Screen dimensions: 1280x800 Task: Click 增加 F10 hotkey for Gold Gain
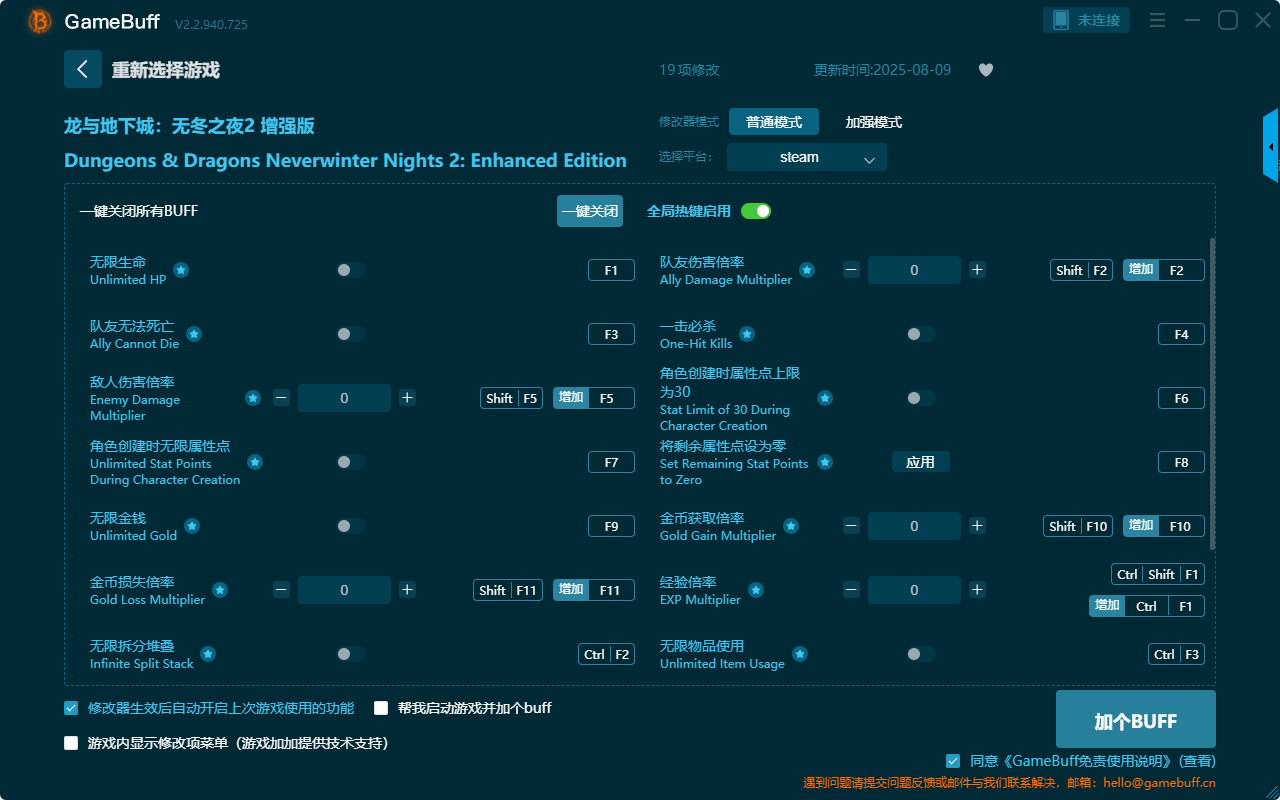(1164, 526)
